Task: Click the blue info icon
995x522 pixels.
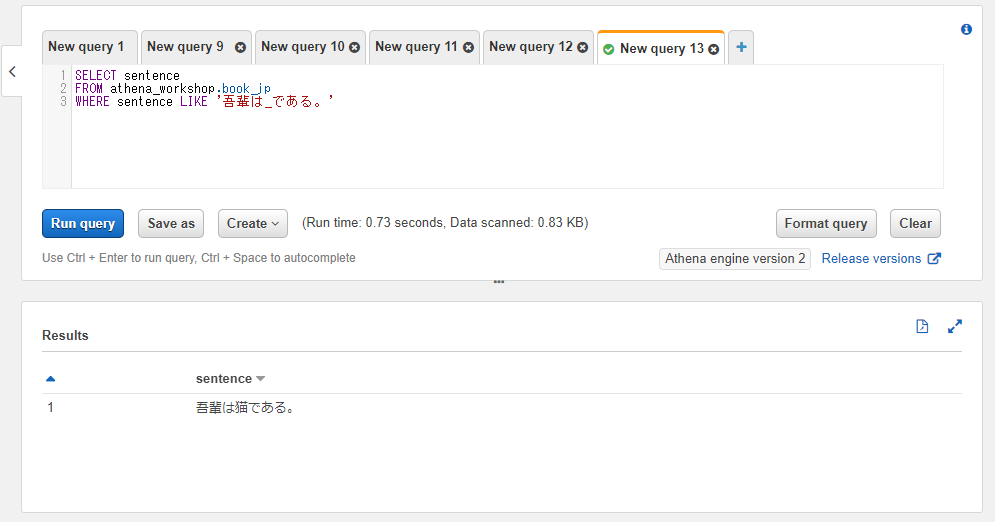Action: click(x=966, y=29)
